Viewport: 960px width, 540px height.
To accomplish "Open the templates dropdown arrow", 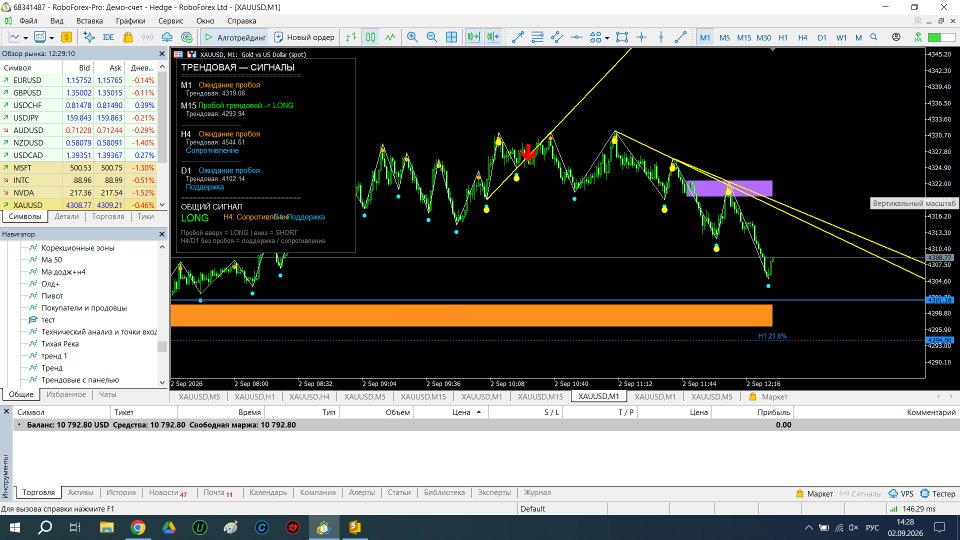I will pyautogui.click(x=51, y=38).
